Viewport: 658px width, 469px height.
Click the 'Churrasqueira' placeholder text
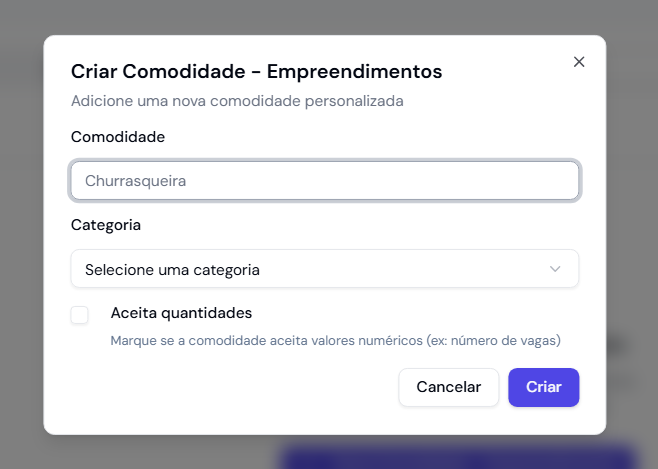(136, 181)
